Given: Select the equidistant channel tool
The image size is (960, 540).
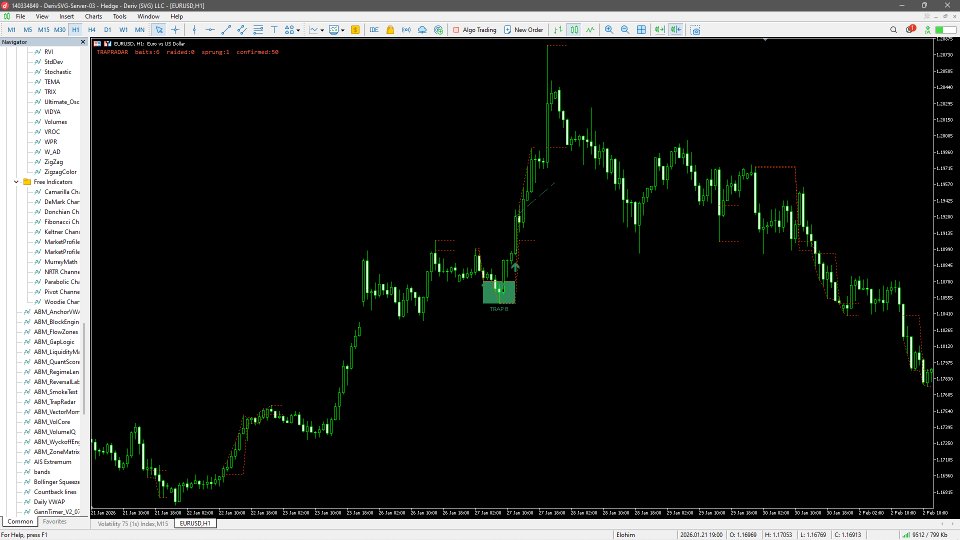Looking at the screenshot, I should point(242,29).
